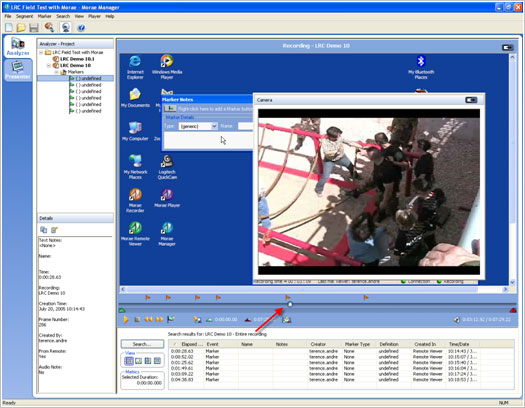Click the edit notes icon in Details
The height and width of the screenshot is (408, 525).
pos(54,230)
